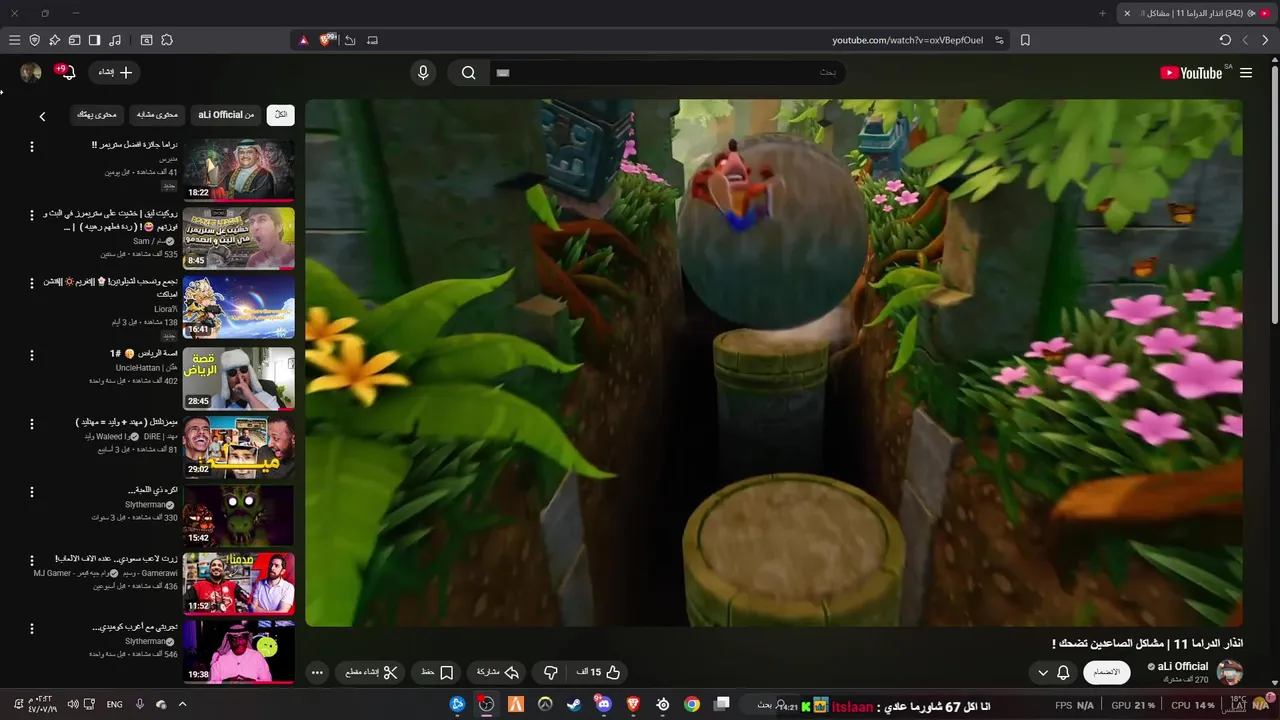Select the 'محتوى مشابه' filter chip
Screen dimensions: 1280x720
[x=158, y=115]
